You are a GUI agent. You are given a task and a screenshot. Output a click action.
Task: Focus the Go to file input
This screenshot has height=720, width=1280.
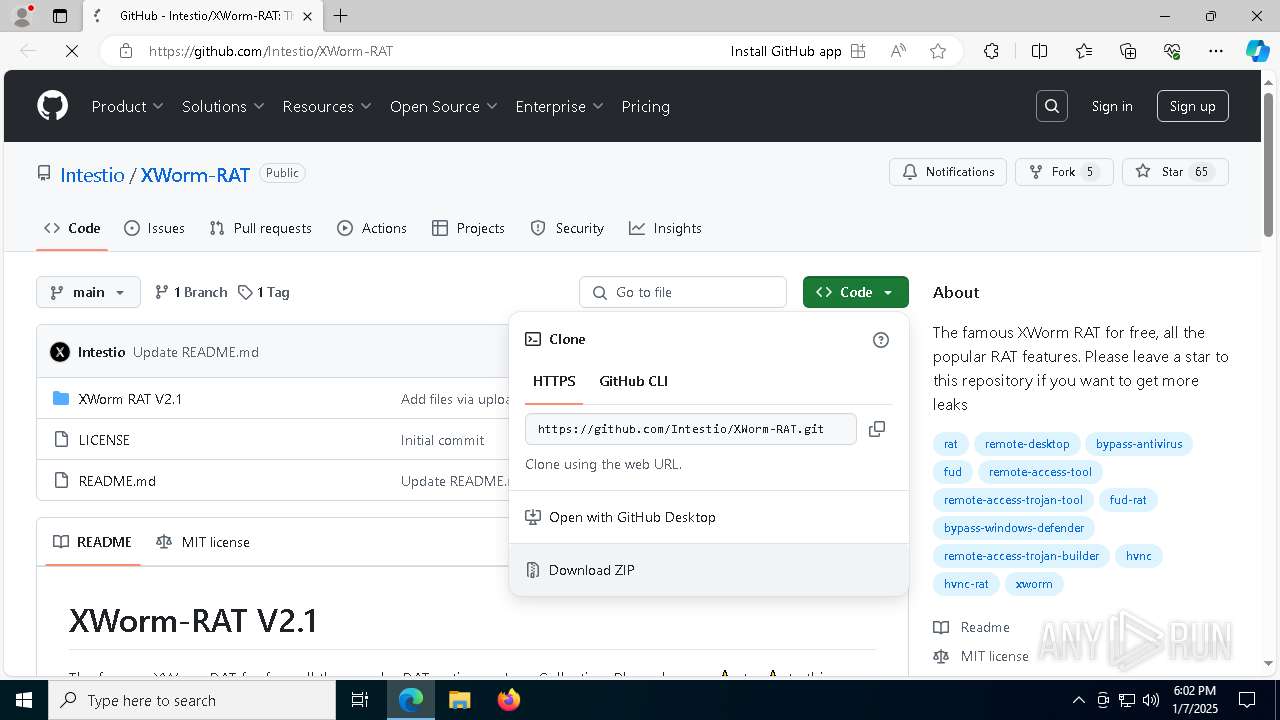pos(683,292)
